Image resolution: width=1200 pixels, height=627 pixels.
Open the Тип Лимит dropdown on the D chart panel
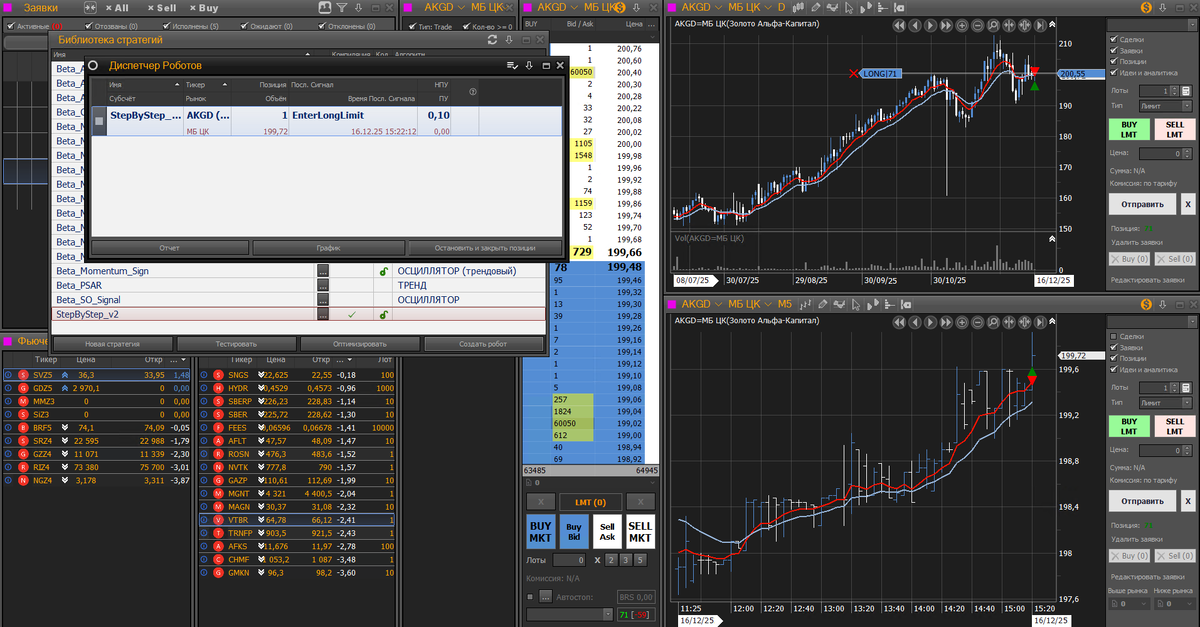[1166, 106]
